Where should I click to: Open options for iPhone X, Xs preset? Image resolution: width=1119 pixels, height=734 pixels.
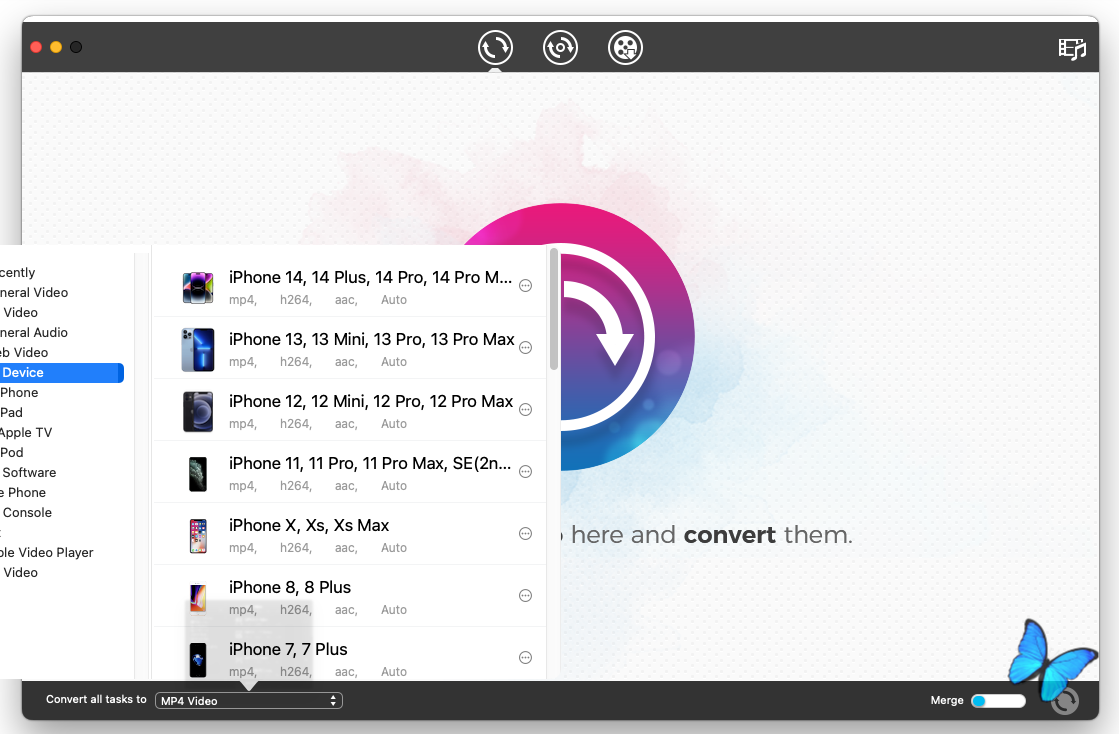[x=525, y=534]
